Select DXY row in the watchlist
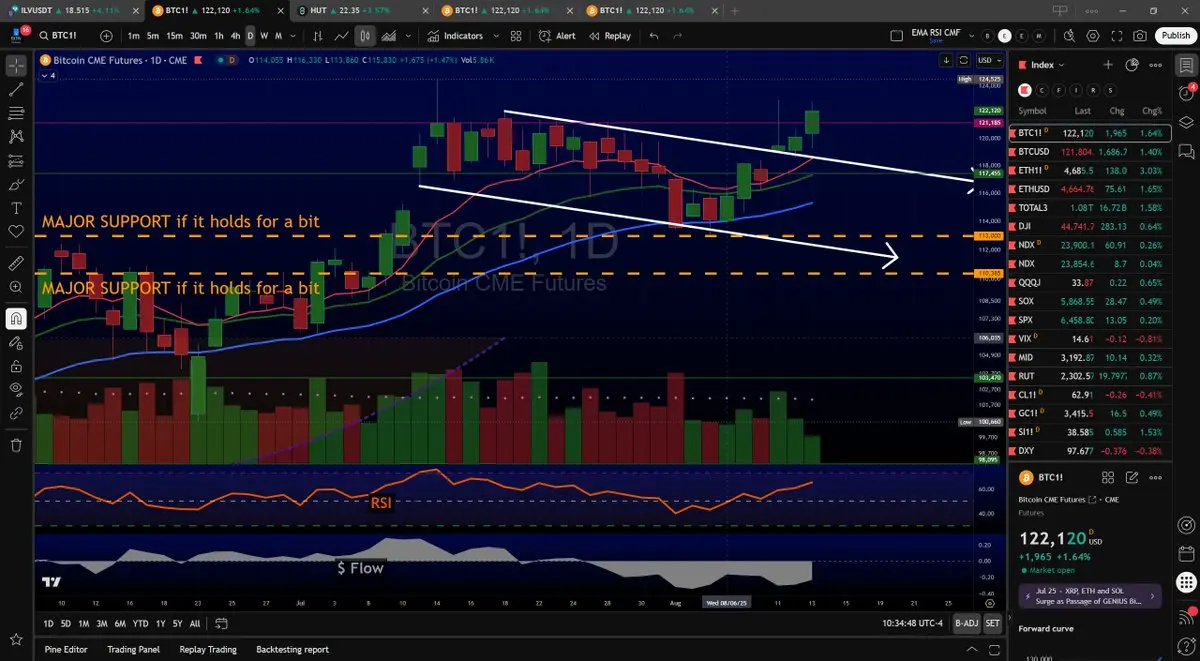This screenshot has height=661, width=1200. tap(1088, 451)
